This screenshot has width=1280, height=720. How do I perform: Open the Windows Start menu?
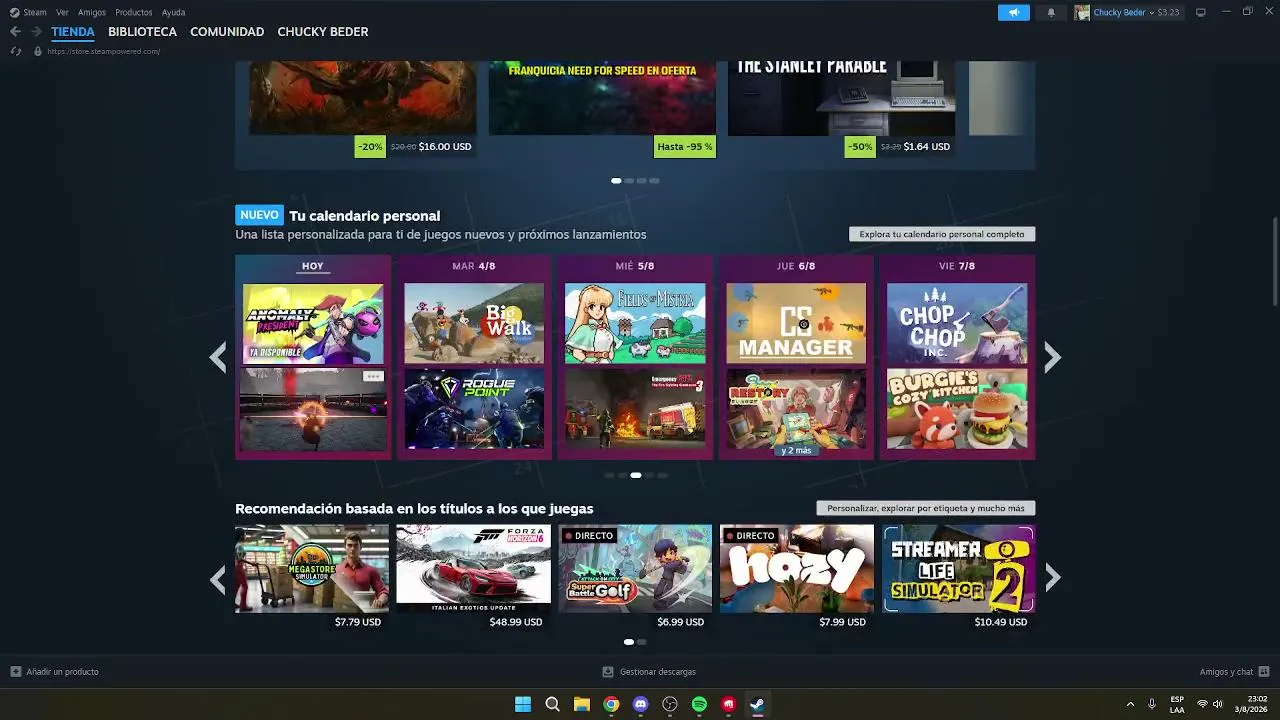click(523, 704)
